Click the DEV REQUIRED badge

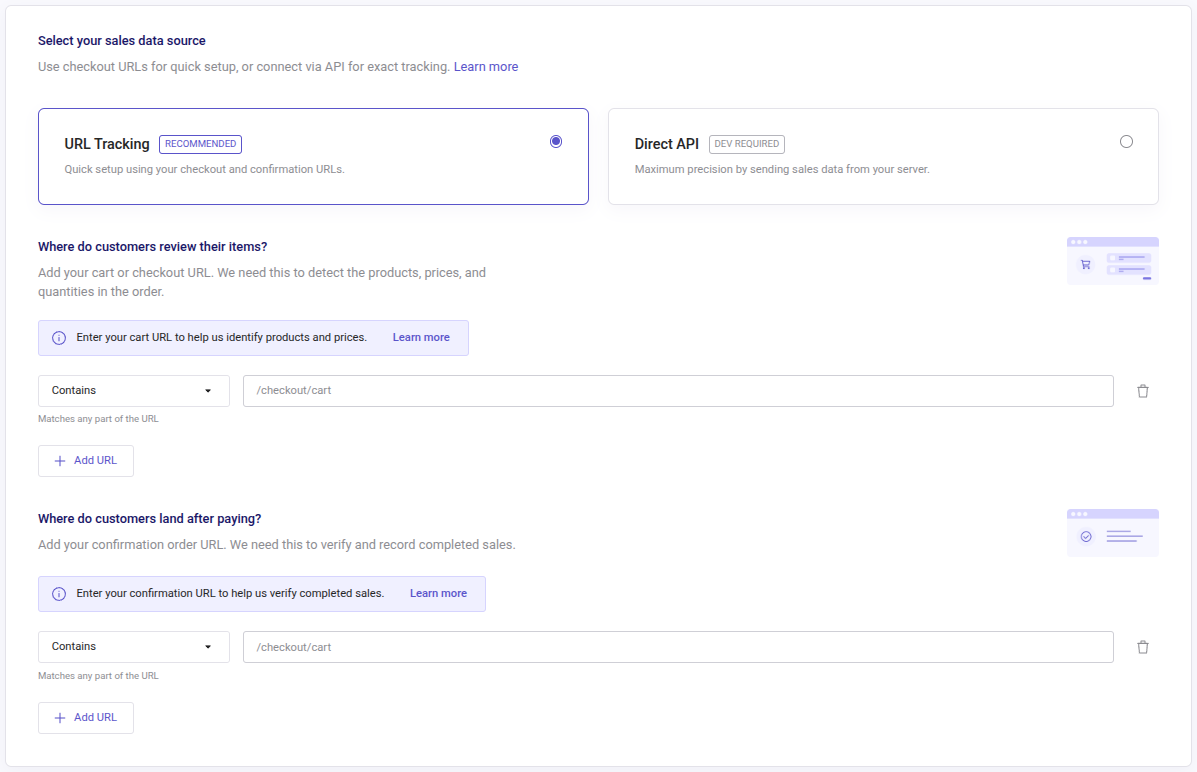tap(746, 143)
